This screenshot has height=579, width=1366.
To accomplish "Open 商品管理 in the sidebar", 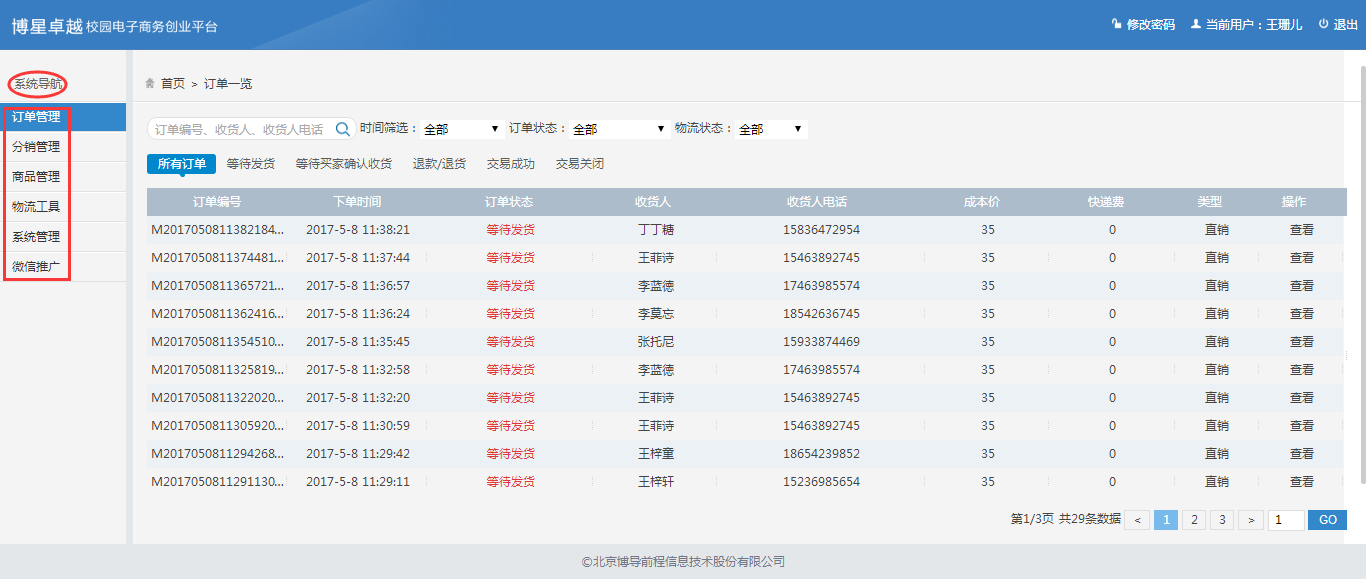I will [x=36, y=177].
